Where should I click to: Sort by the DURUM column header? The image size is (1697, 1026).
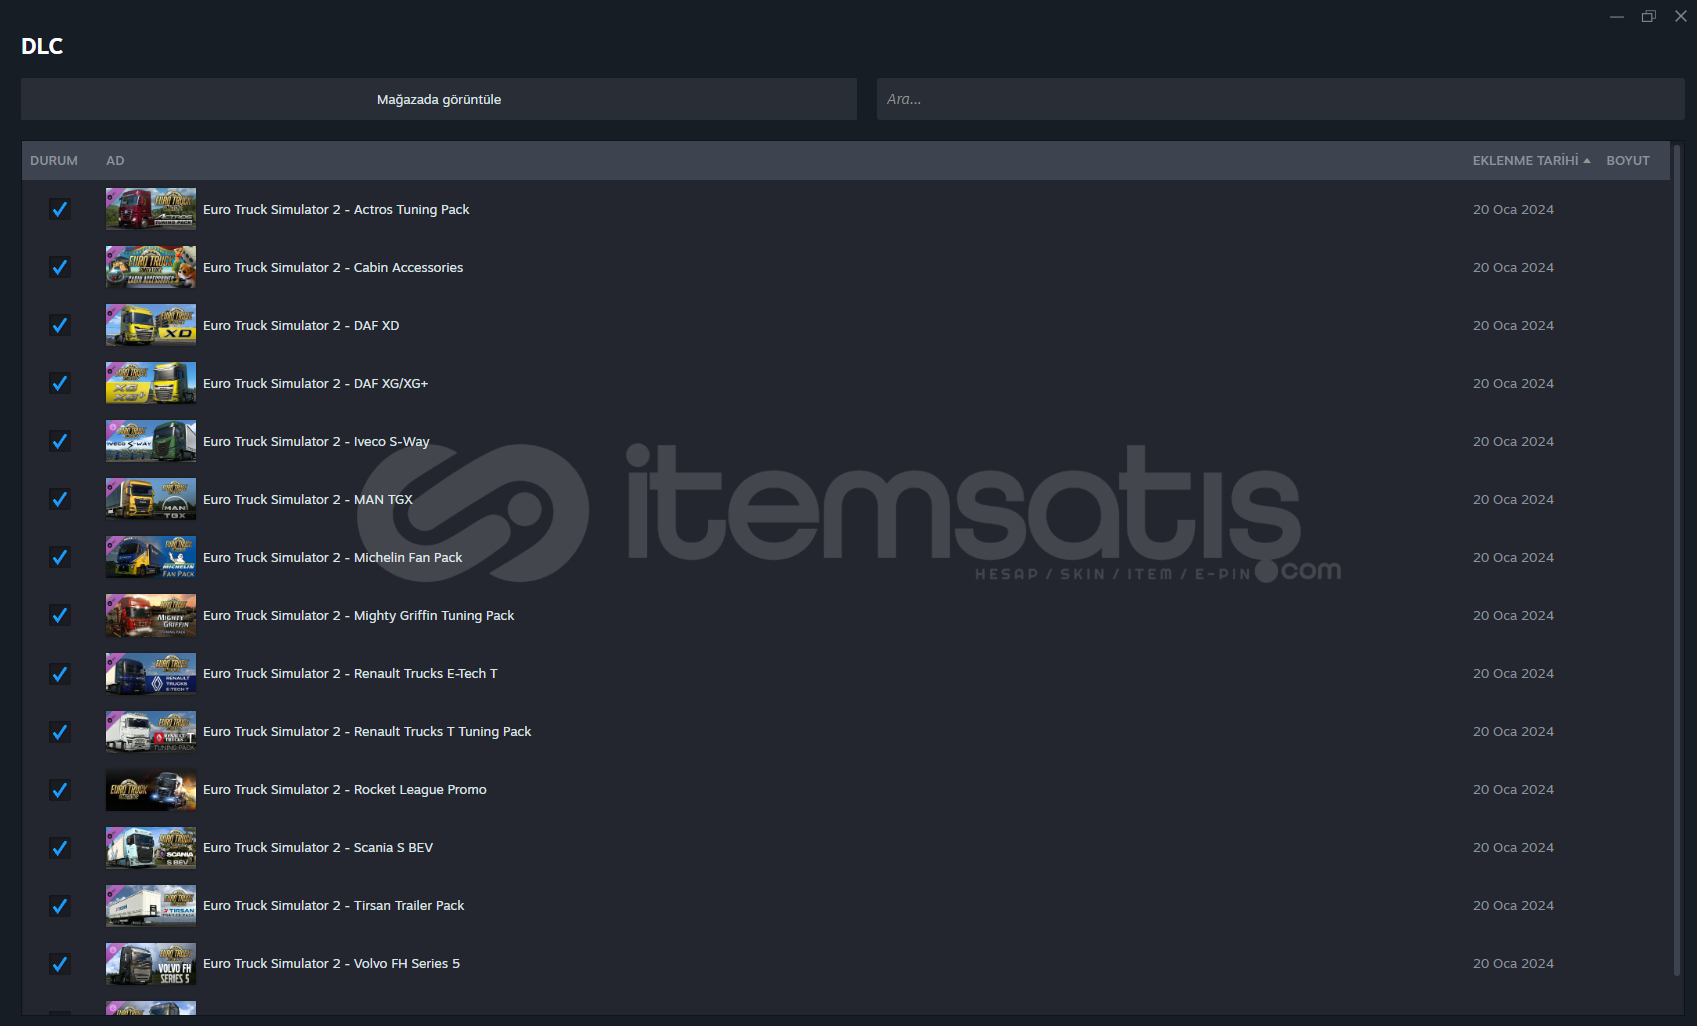coord(54,160)
